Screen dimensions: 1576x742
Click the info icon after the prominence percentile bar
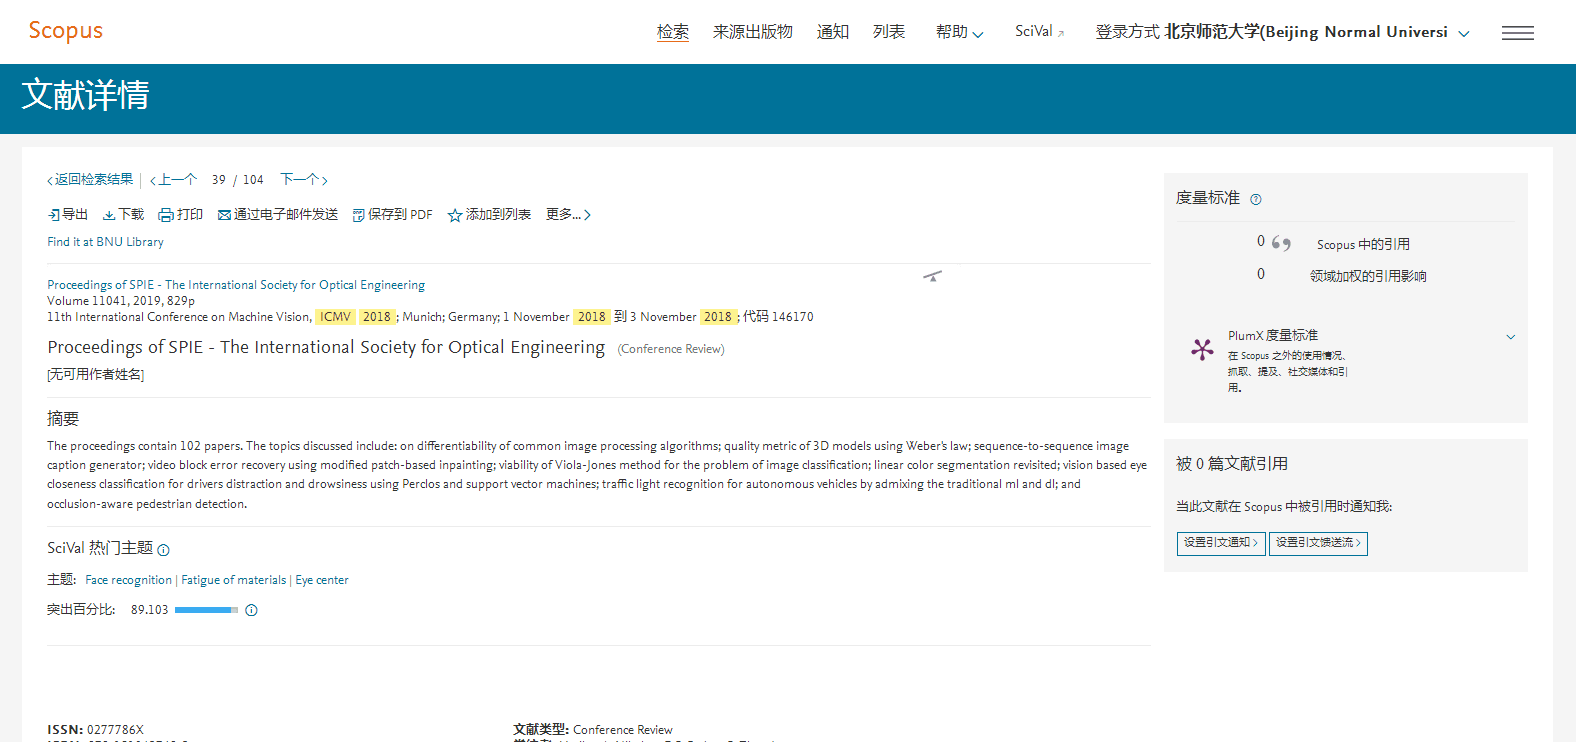tap(252, 610)
